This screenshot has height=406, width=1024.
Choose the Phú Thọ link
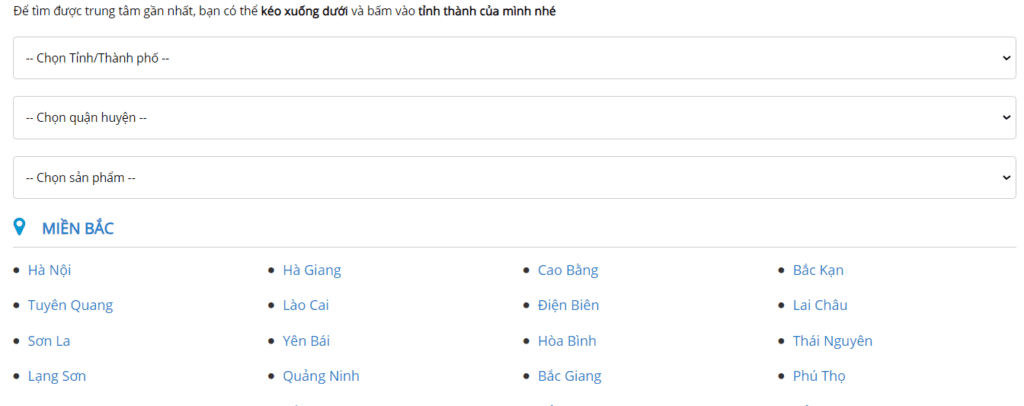tap(819, 376)
